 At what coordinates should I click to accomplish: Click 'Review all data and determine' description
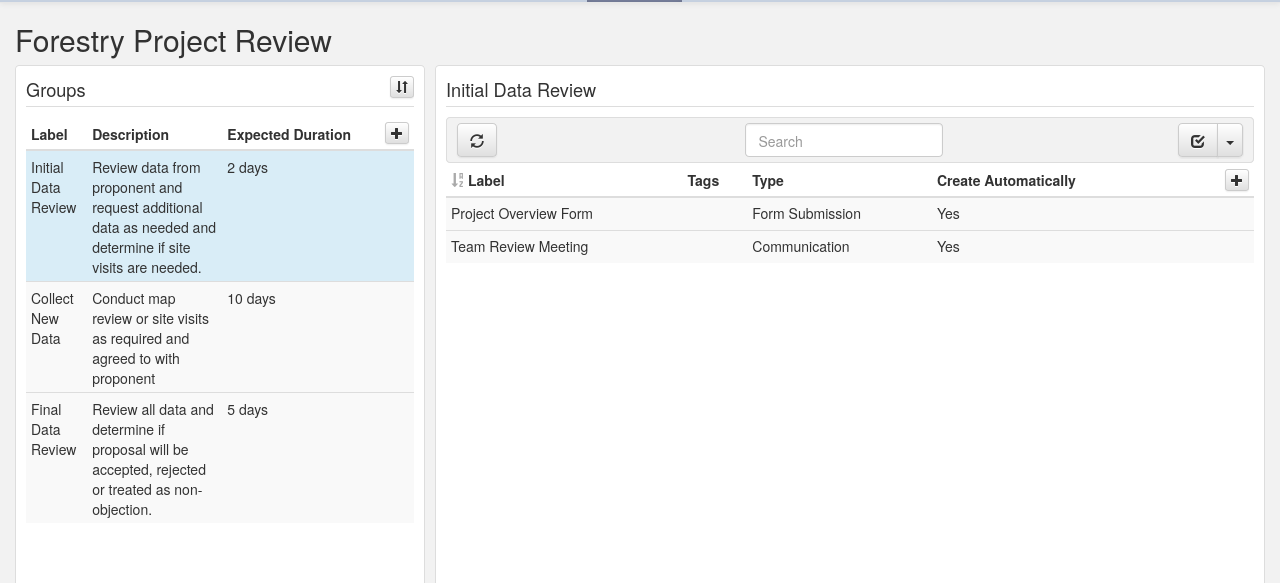point(153,460)
